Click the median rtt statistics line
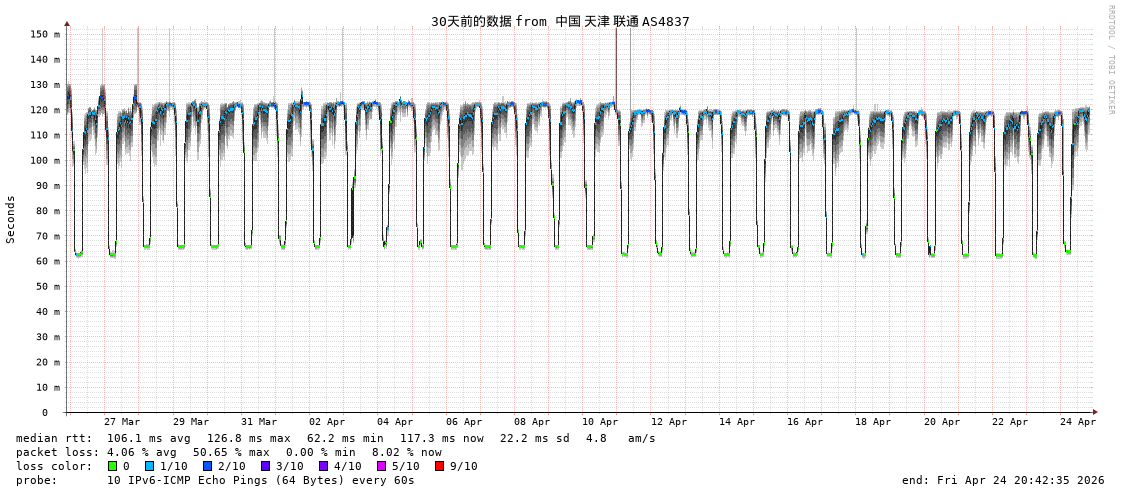1121x494 pixels. [335, 438]
